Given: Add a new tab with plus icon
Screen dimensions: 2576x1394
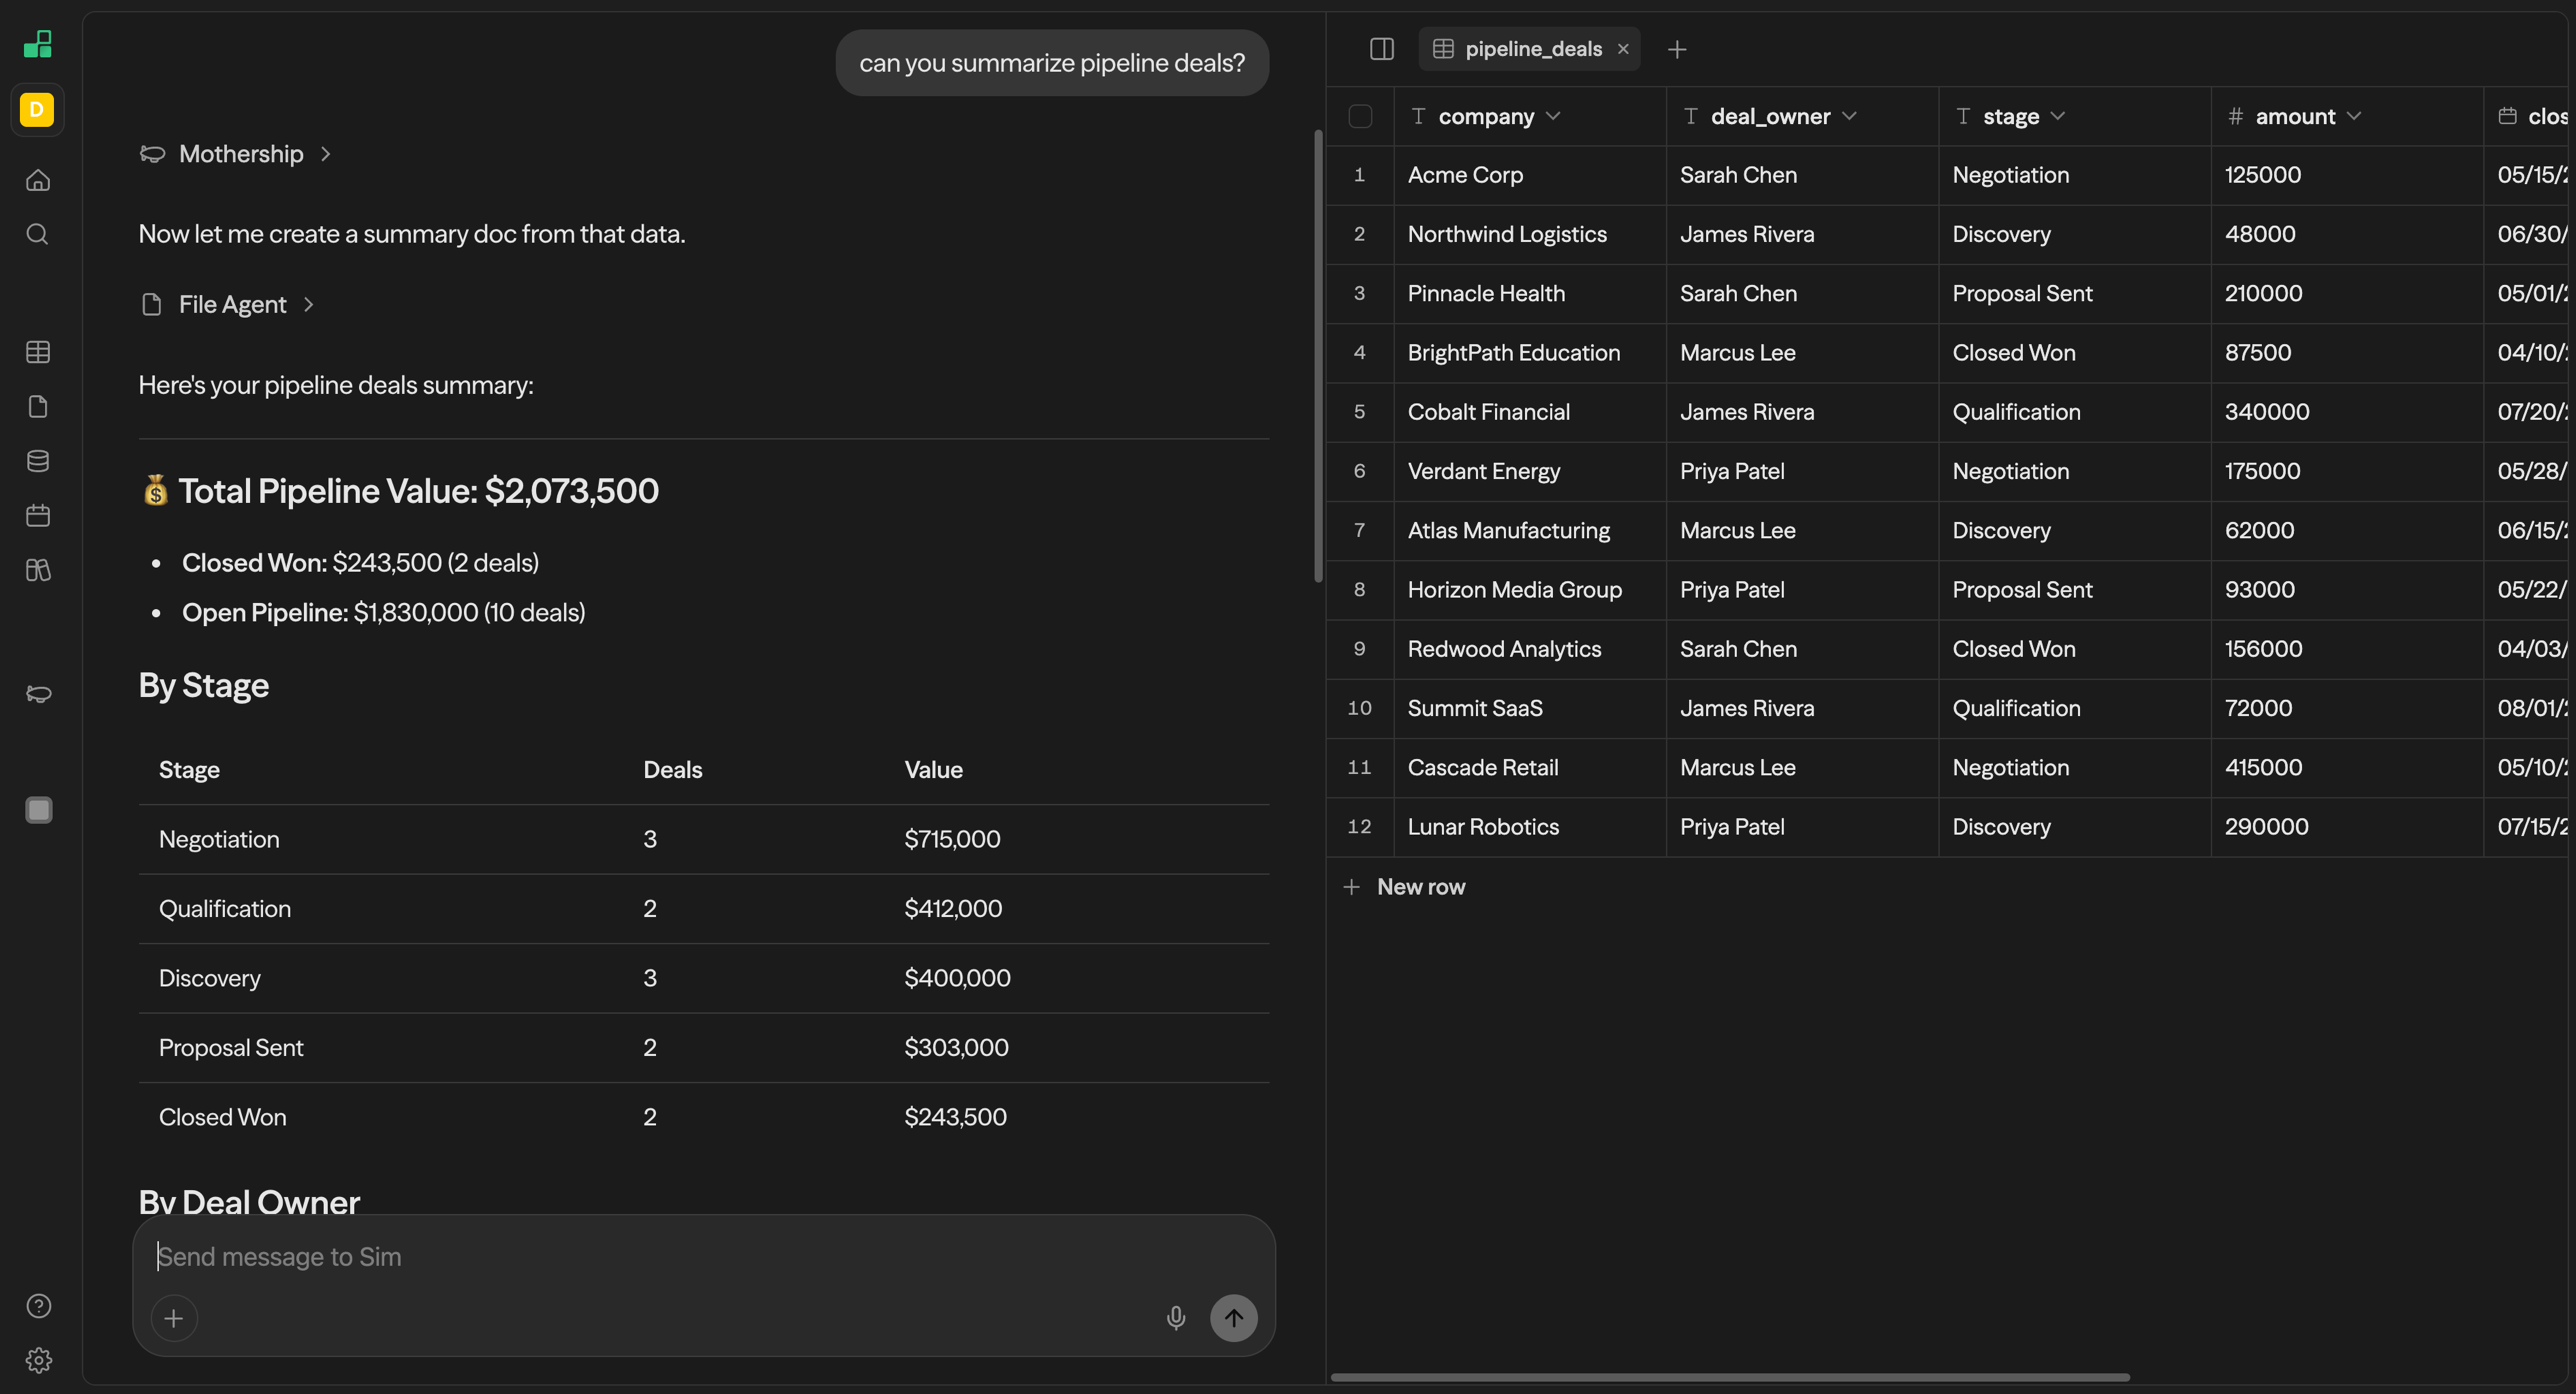Looking at the screenshot, I should [x=1677, y=49].
